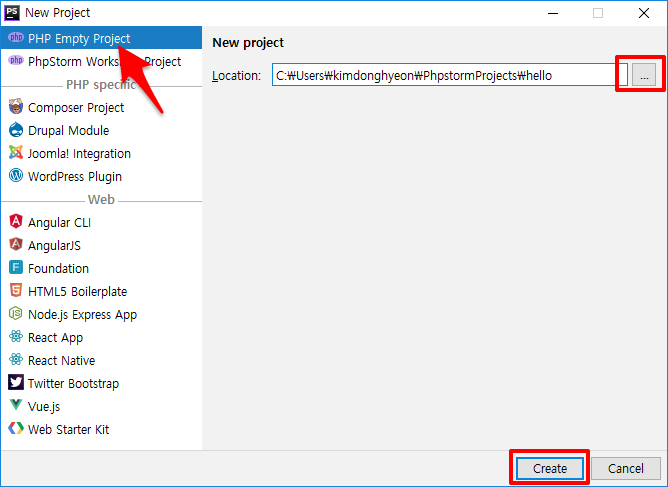Open folder browser with the ... button
The width and height of the screenshot is (668, 487).
(x=644, y=75)
